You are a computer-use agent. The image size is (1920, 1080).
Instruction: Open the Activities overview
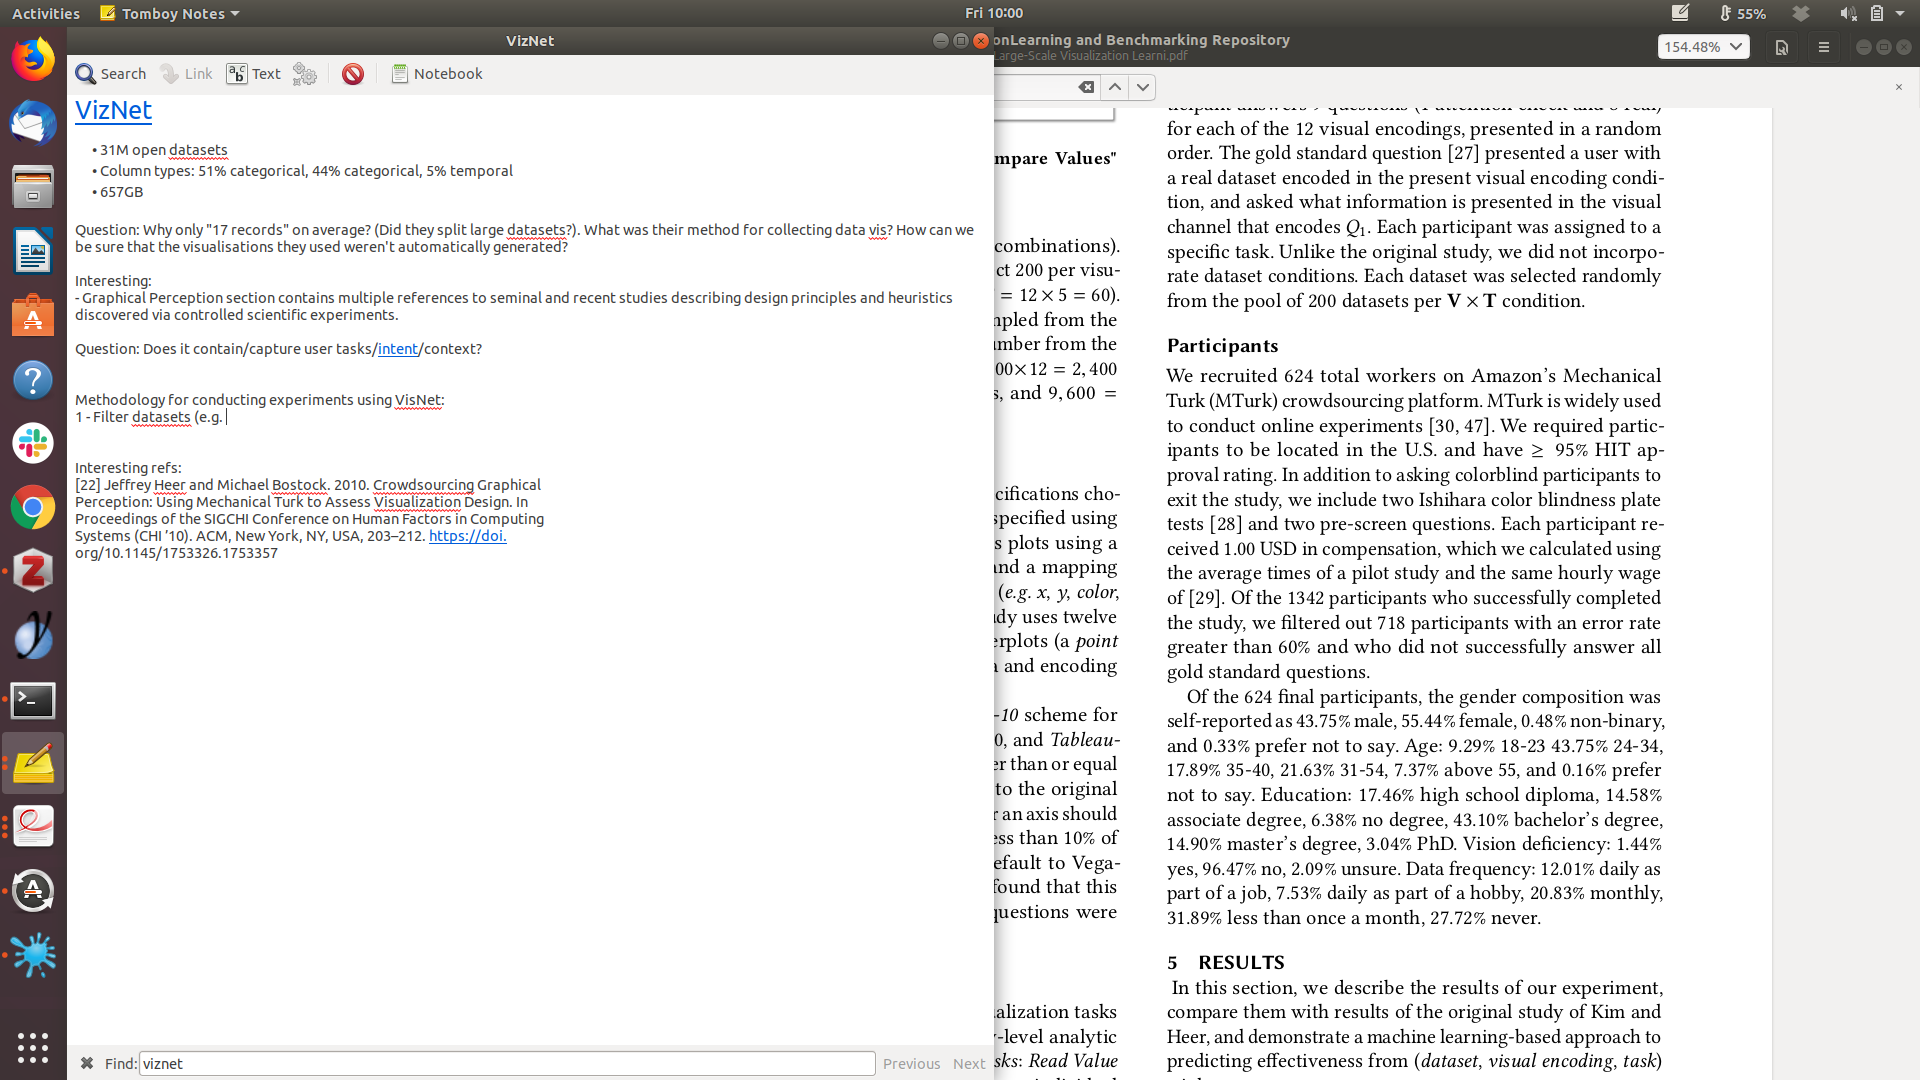pos(45,13)
